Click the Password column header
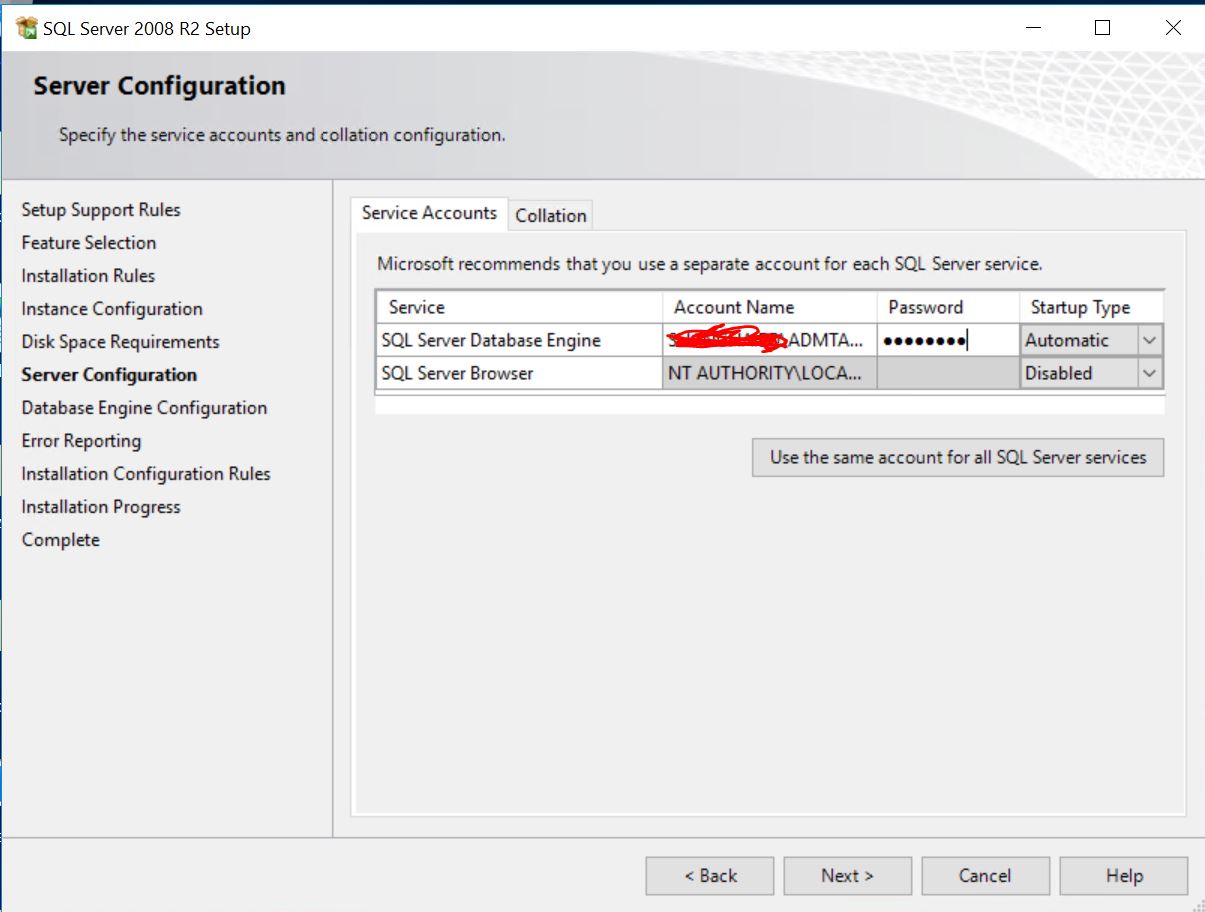This screenshot has width=1205, height=912. (948, 307)
